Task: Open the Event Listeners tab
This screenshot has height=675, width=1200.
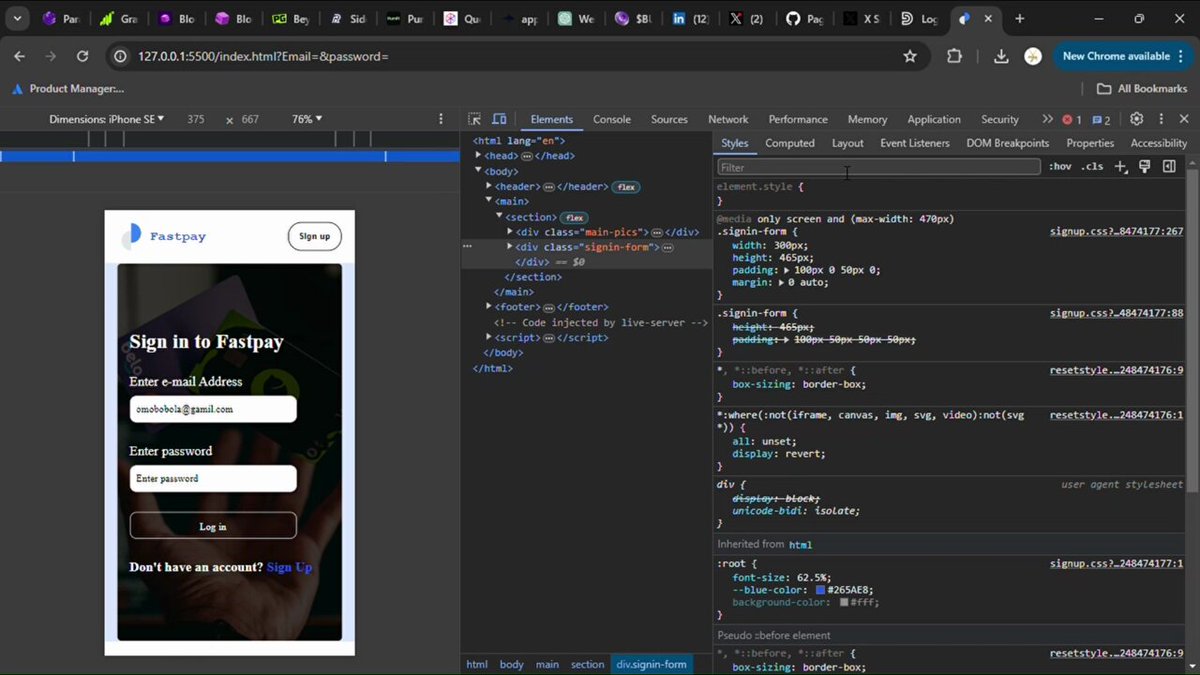Action: coord(915,143)
